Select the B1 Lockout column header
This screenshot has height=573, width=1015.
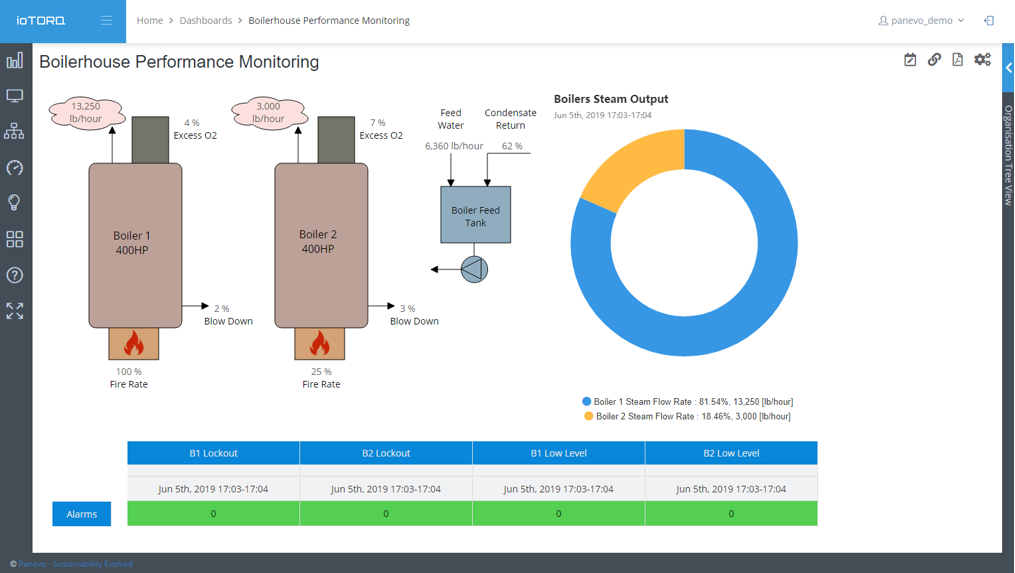click(213, 453)
